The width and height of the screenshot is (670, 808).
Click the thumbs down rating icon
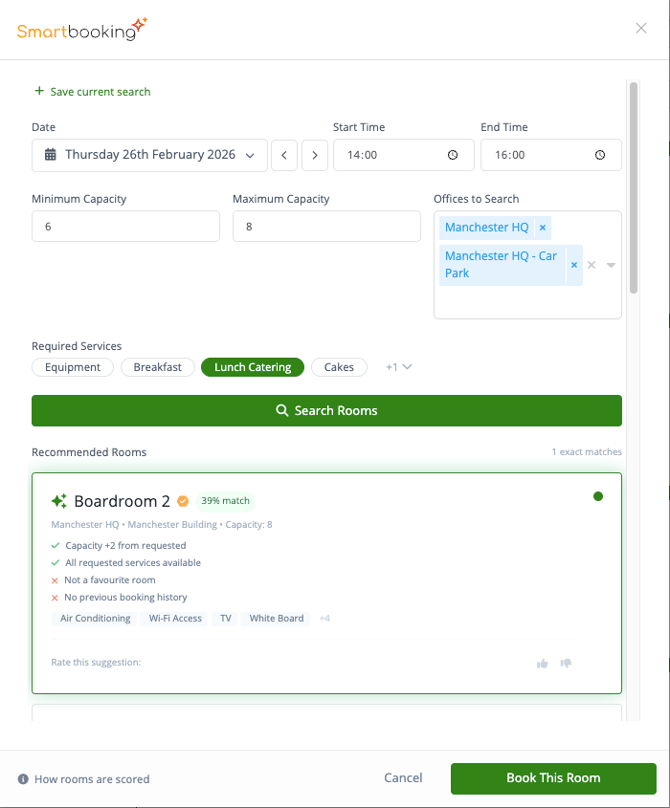coord(566,663)
